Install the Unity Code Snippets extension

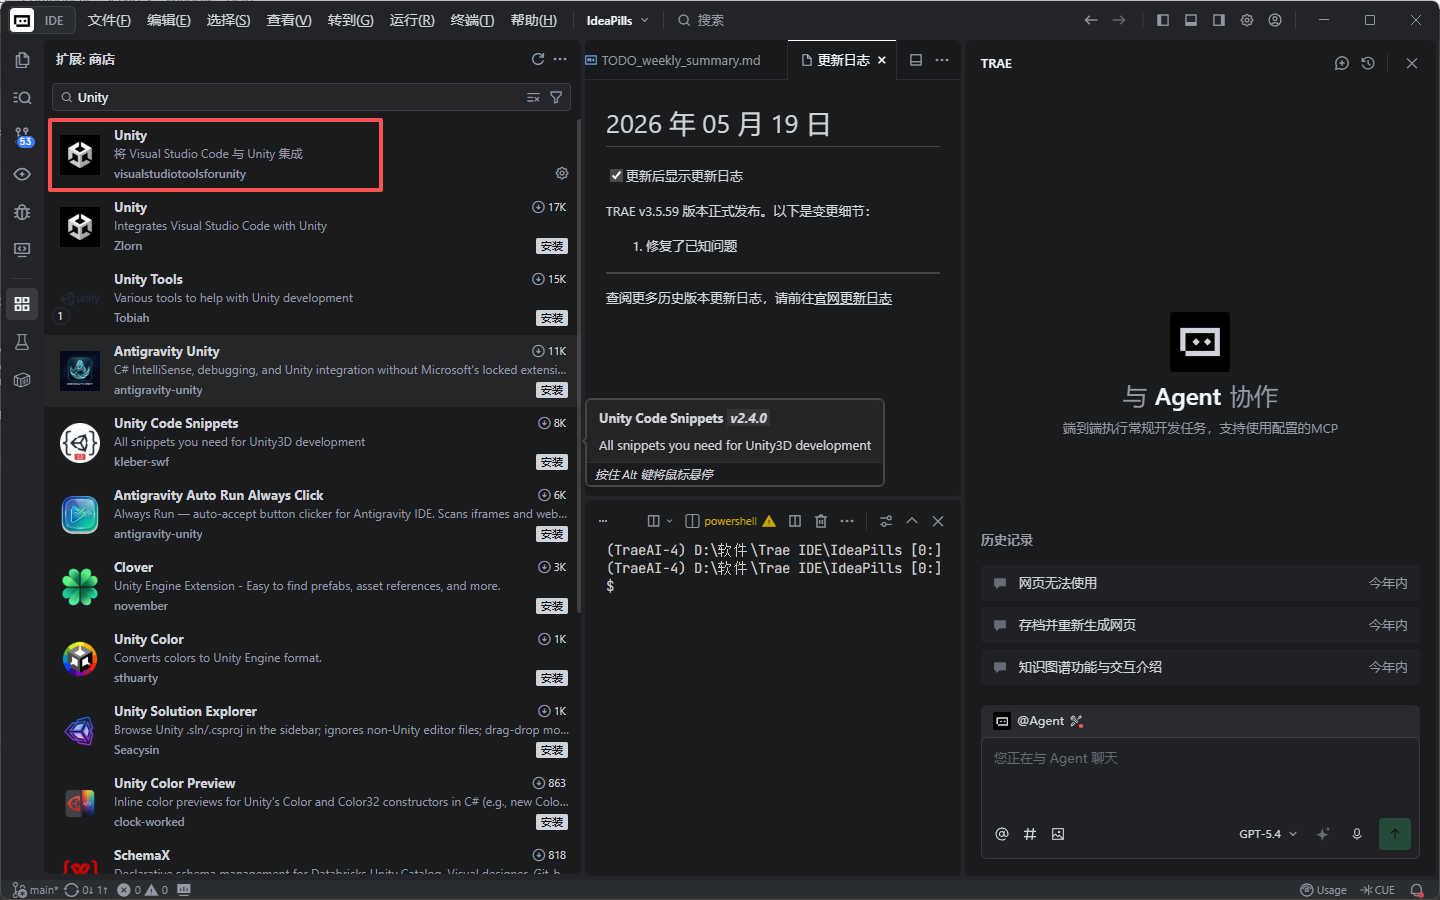[x=552, y=462]
